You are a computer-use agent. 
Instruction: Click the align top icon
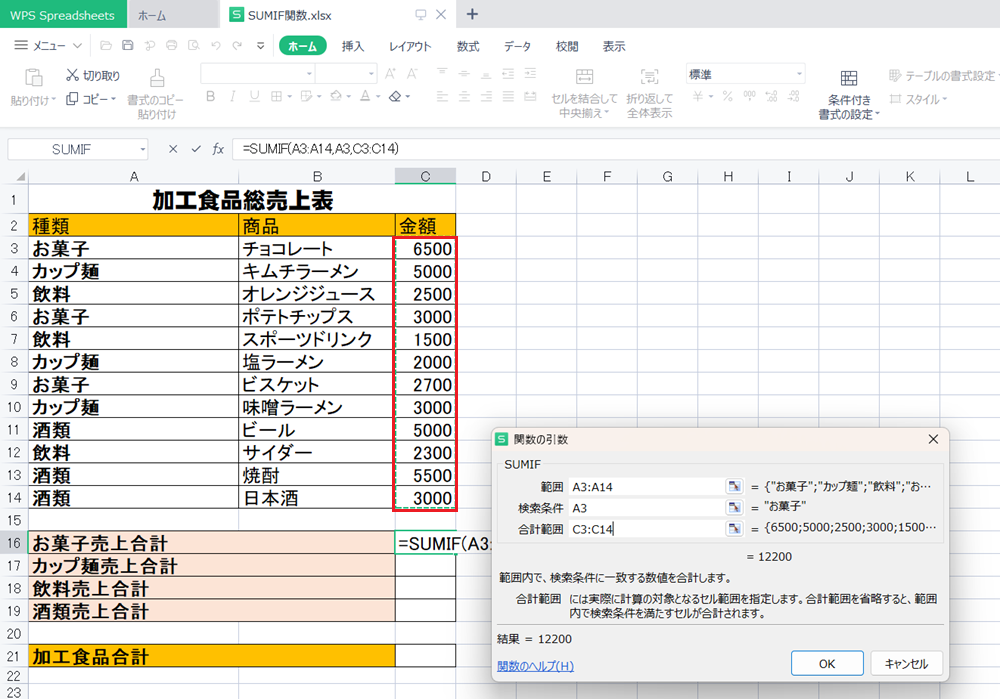tap(442, 74)
